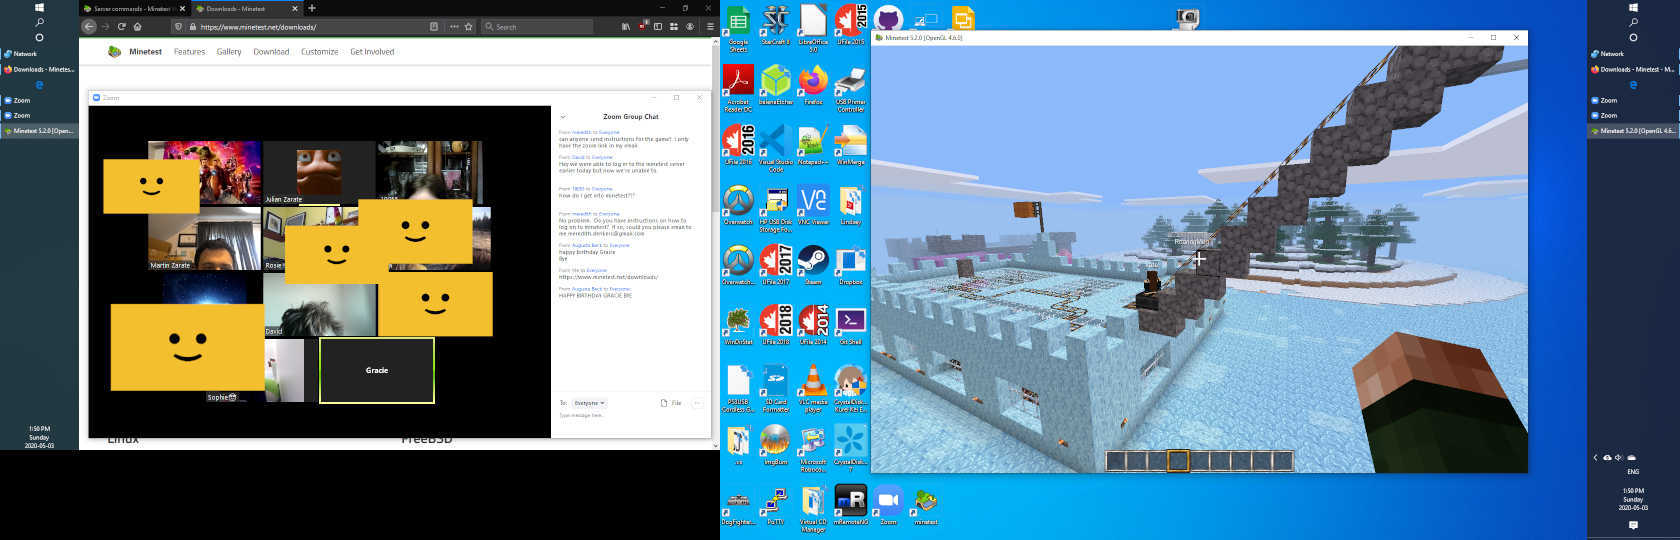The height and width of the screenshot is (540, 1680).
Task: Open notification center on right taskbar
Action: click(x=1633, y=525)
